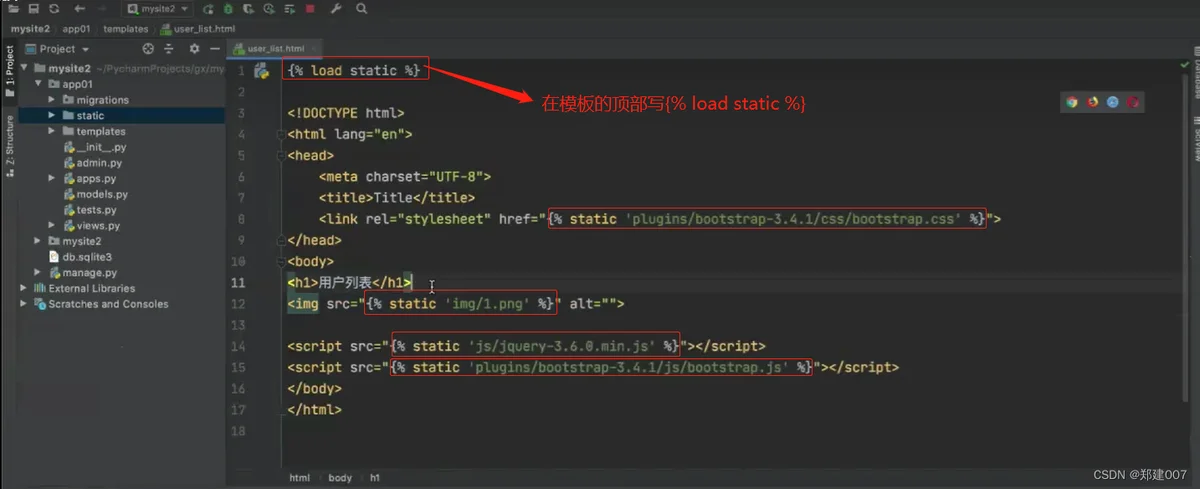Fold the html tag at line 4 gutter
Image resolution: width=1200 pixels, height=489 pixels.
point(279,134)
